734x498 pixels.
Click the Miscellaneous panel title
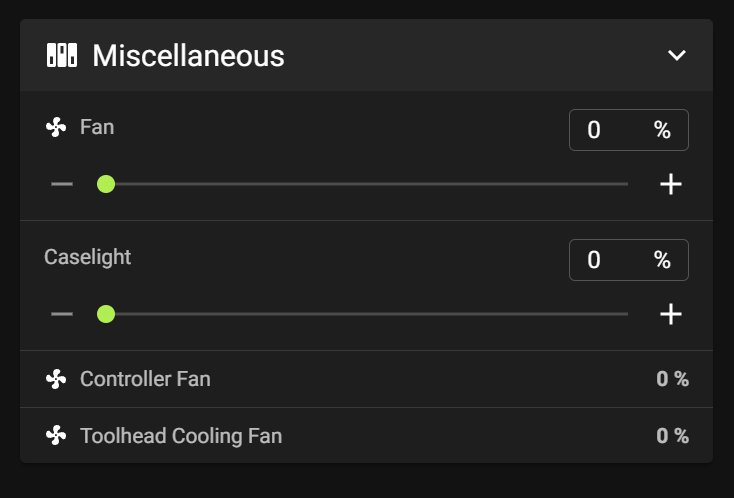(x=188, y=56)
